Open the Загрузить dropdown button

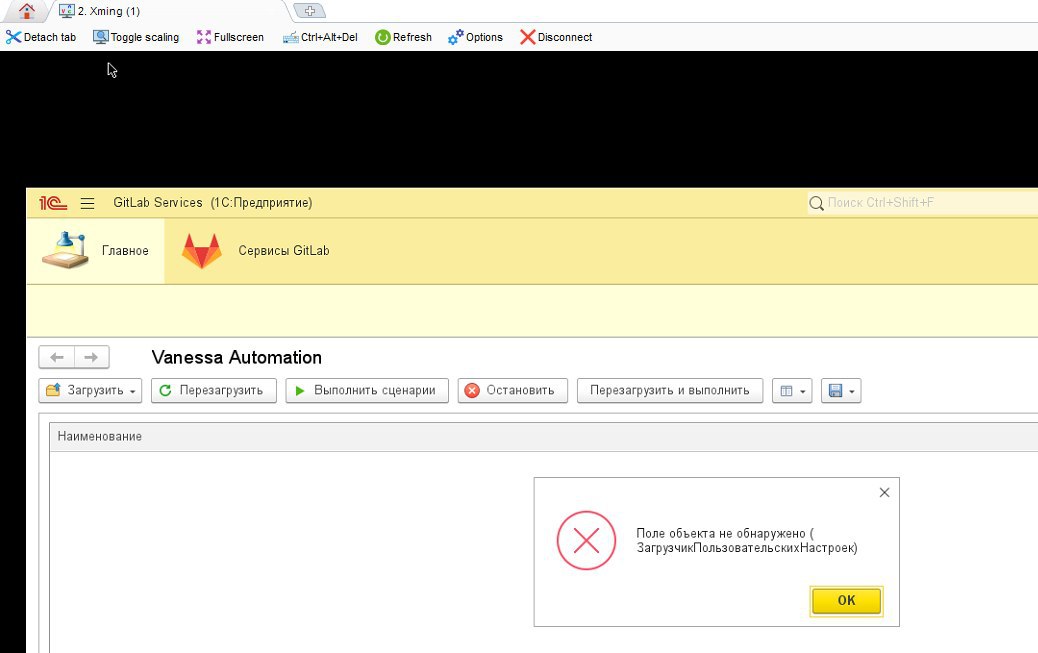90,391
